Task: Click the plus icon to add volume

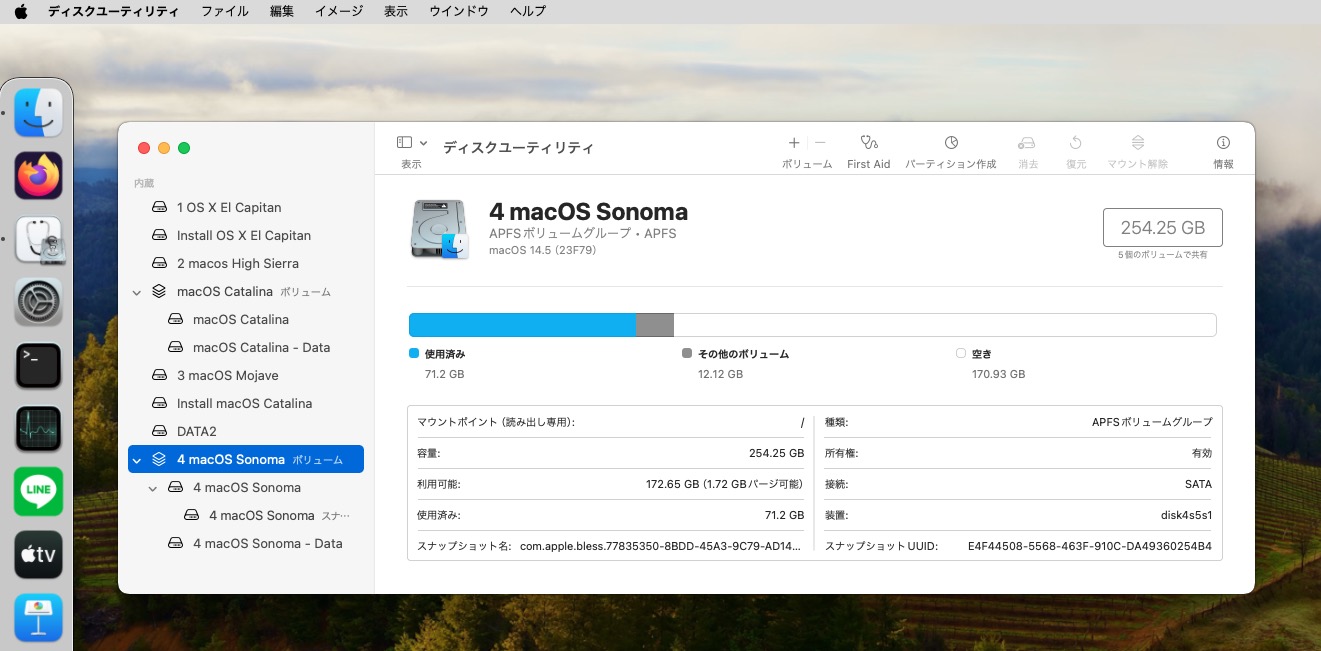Action: 794,143
